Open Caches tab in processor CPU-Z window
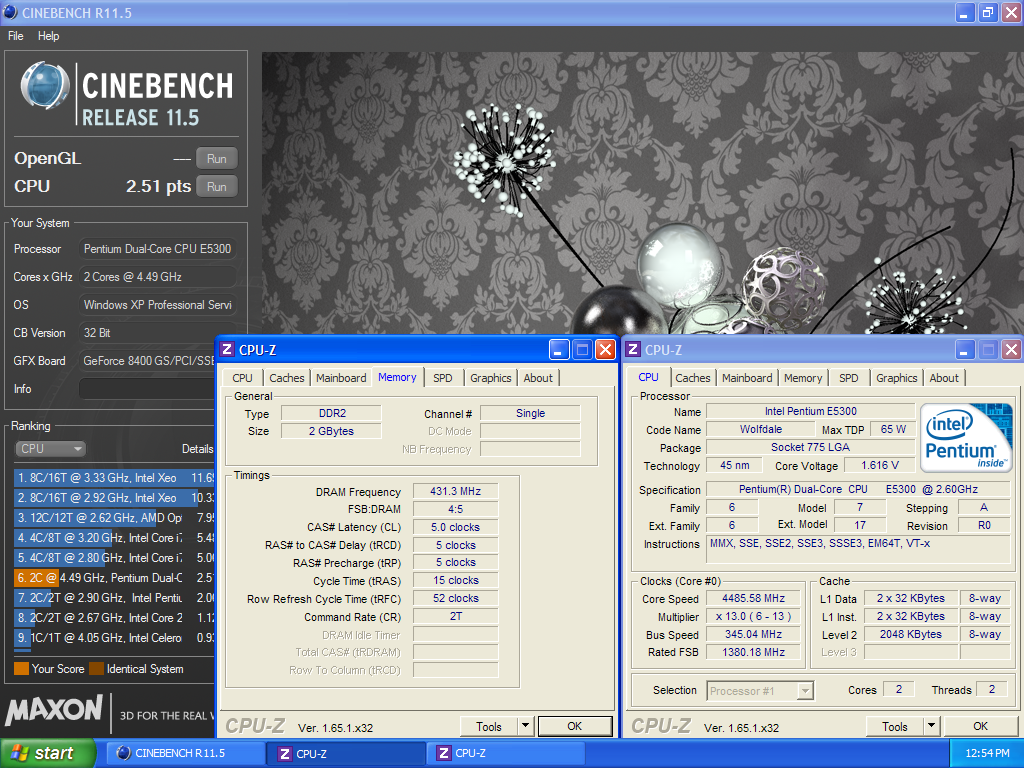The height and width of the screenshot is (768, 1024). 693,378
